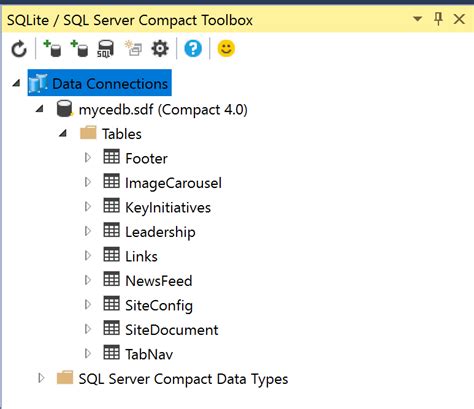Expand the SiteDocument table
This screenshot has width=474, height=409.
pos(88,329)
